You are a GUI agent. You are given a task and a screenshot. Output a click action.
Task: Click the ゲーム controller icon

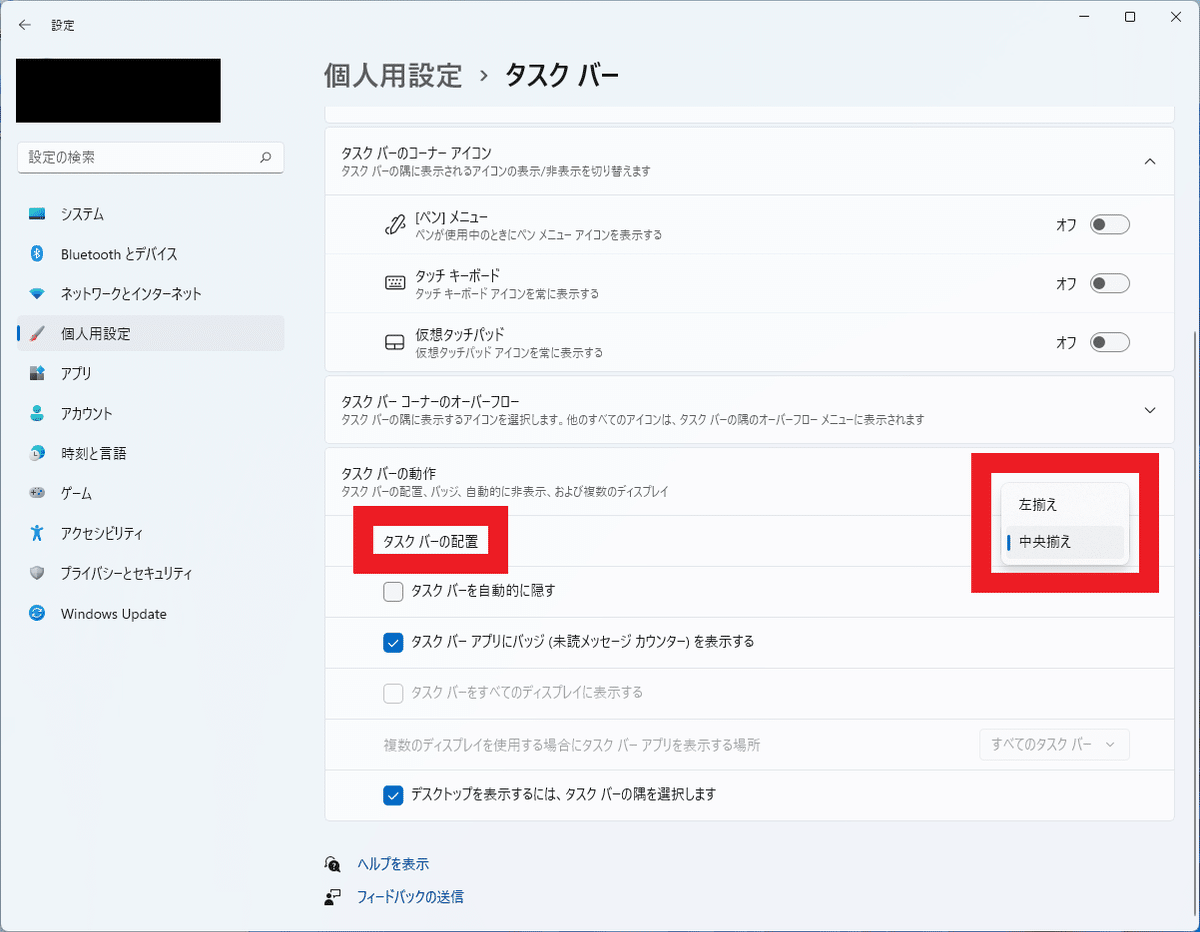click(37, 494)
